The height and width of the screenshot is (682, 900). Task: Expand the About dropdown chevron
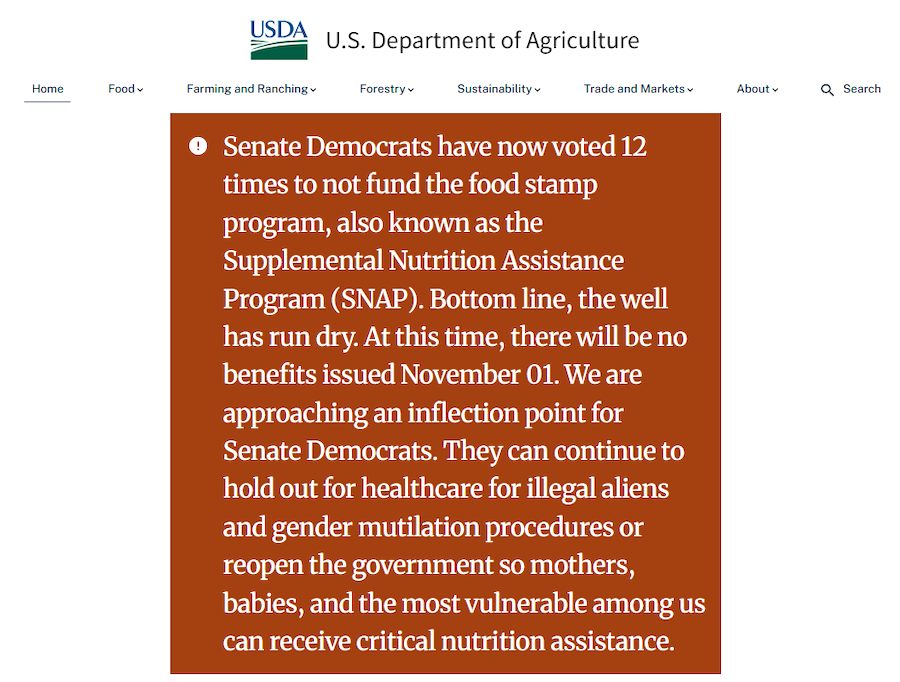[775, 90]
